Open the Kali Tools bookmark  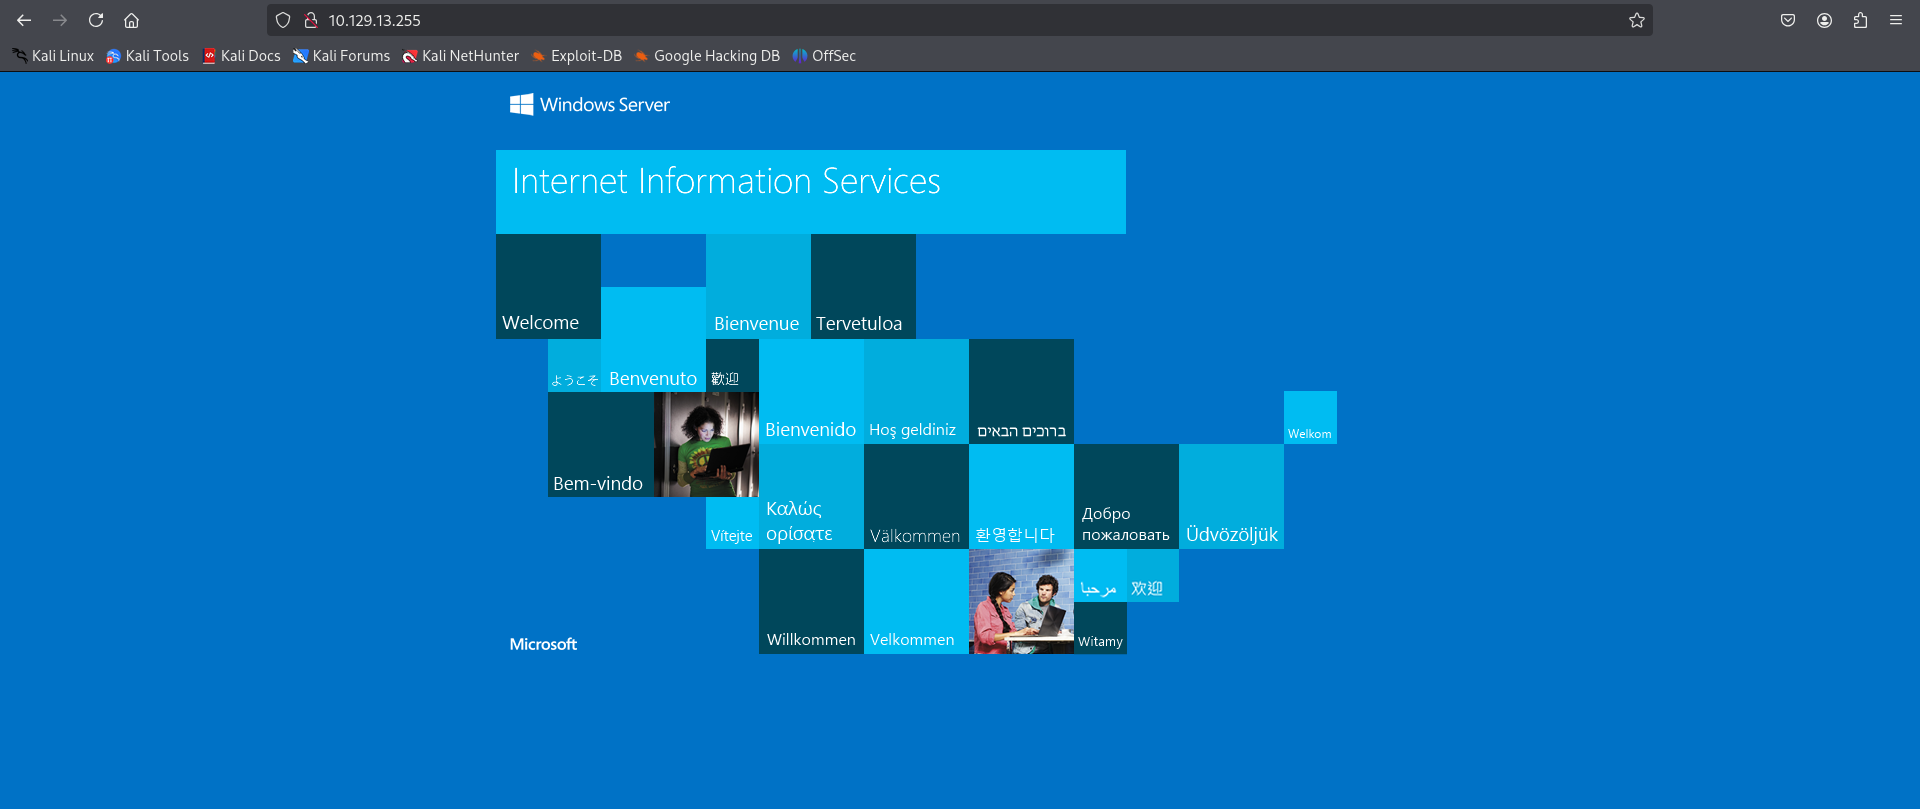(148, 56)
